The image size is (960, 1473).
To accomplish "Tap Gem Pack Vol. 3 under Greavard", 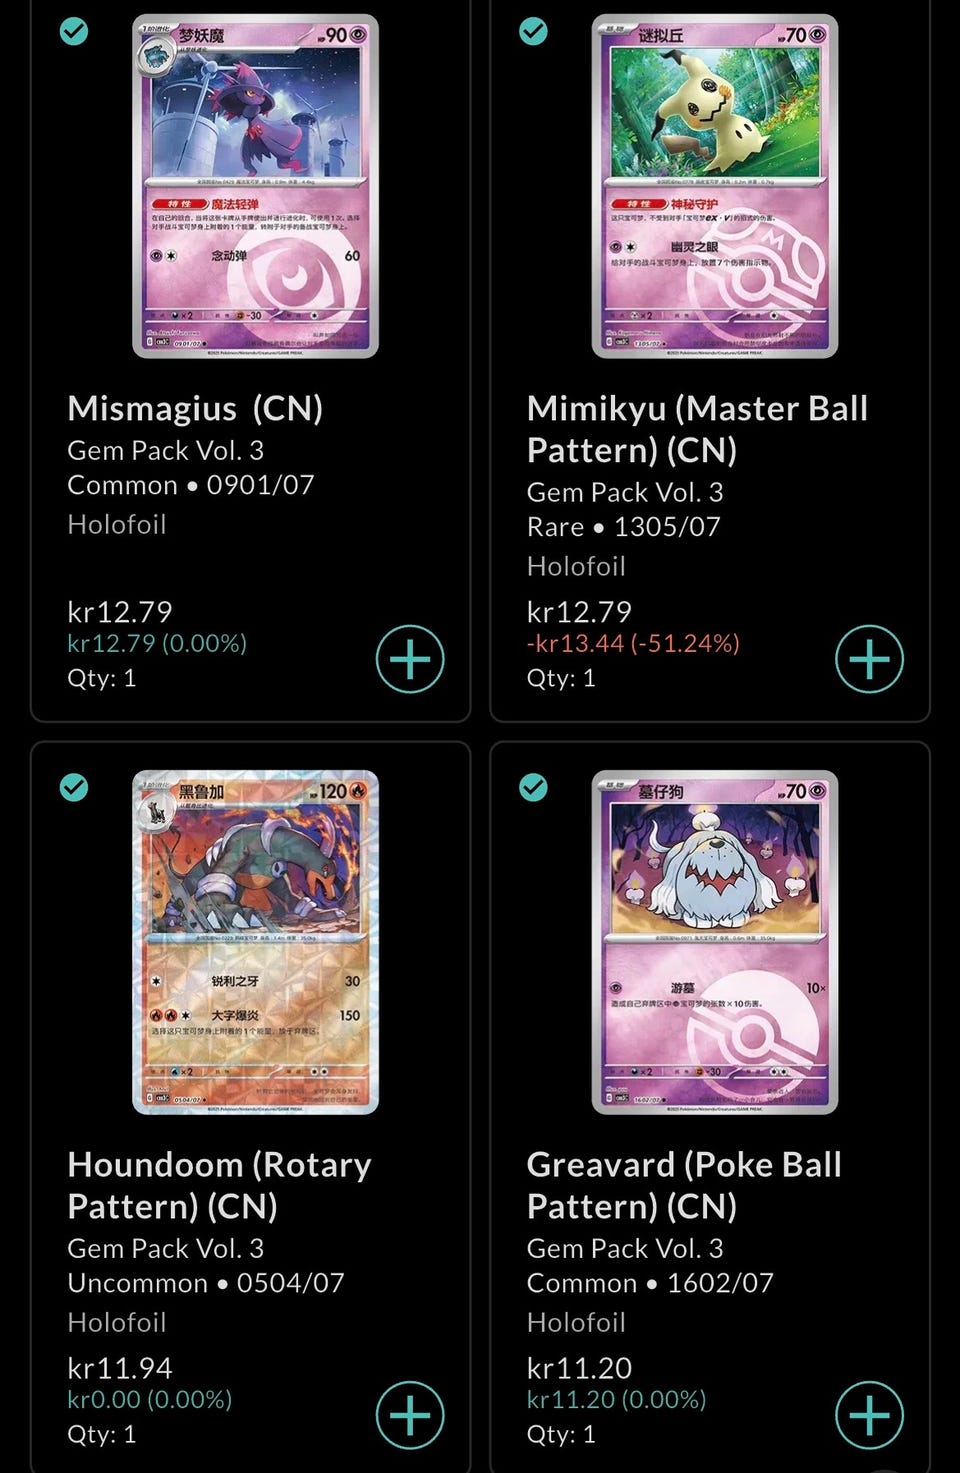I will tap(625, 1248).
